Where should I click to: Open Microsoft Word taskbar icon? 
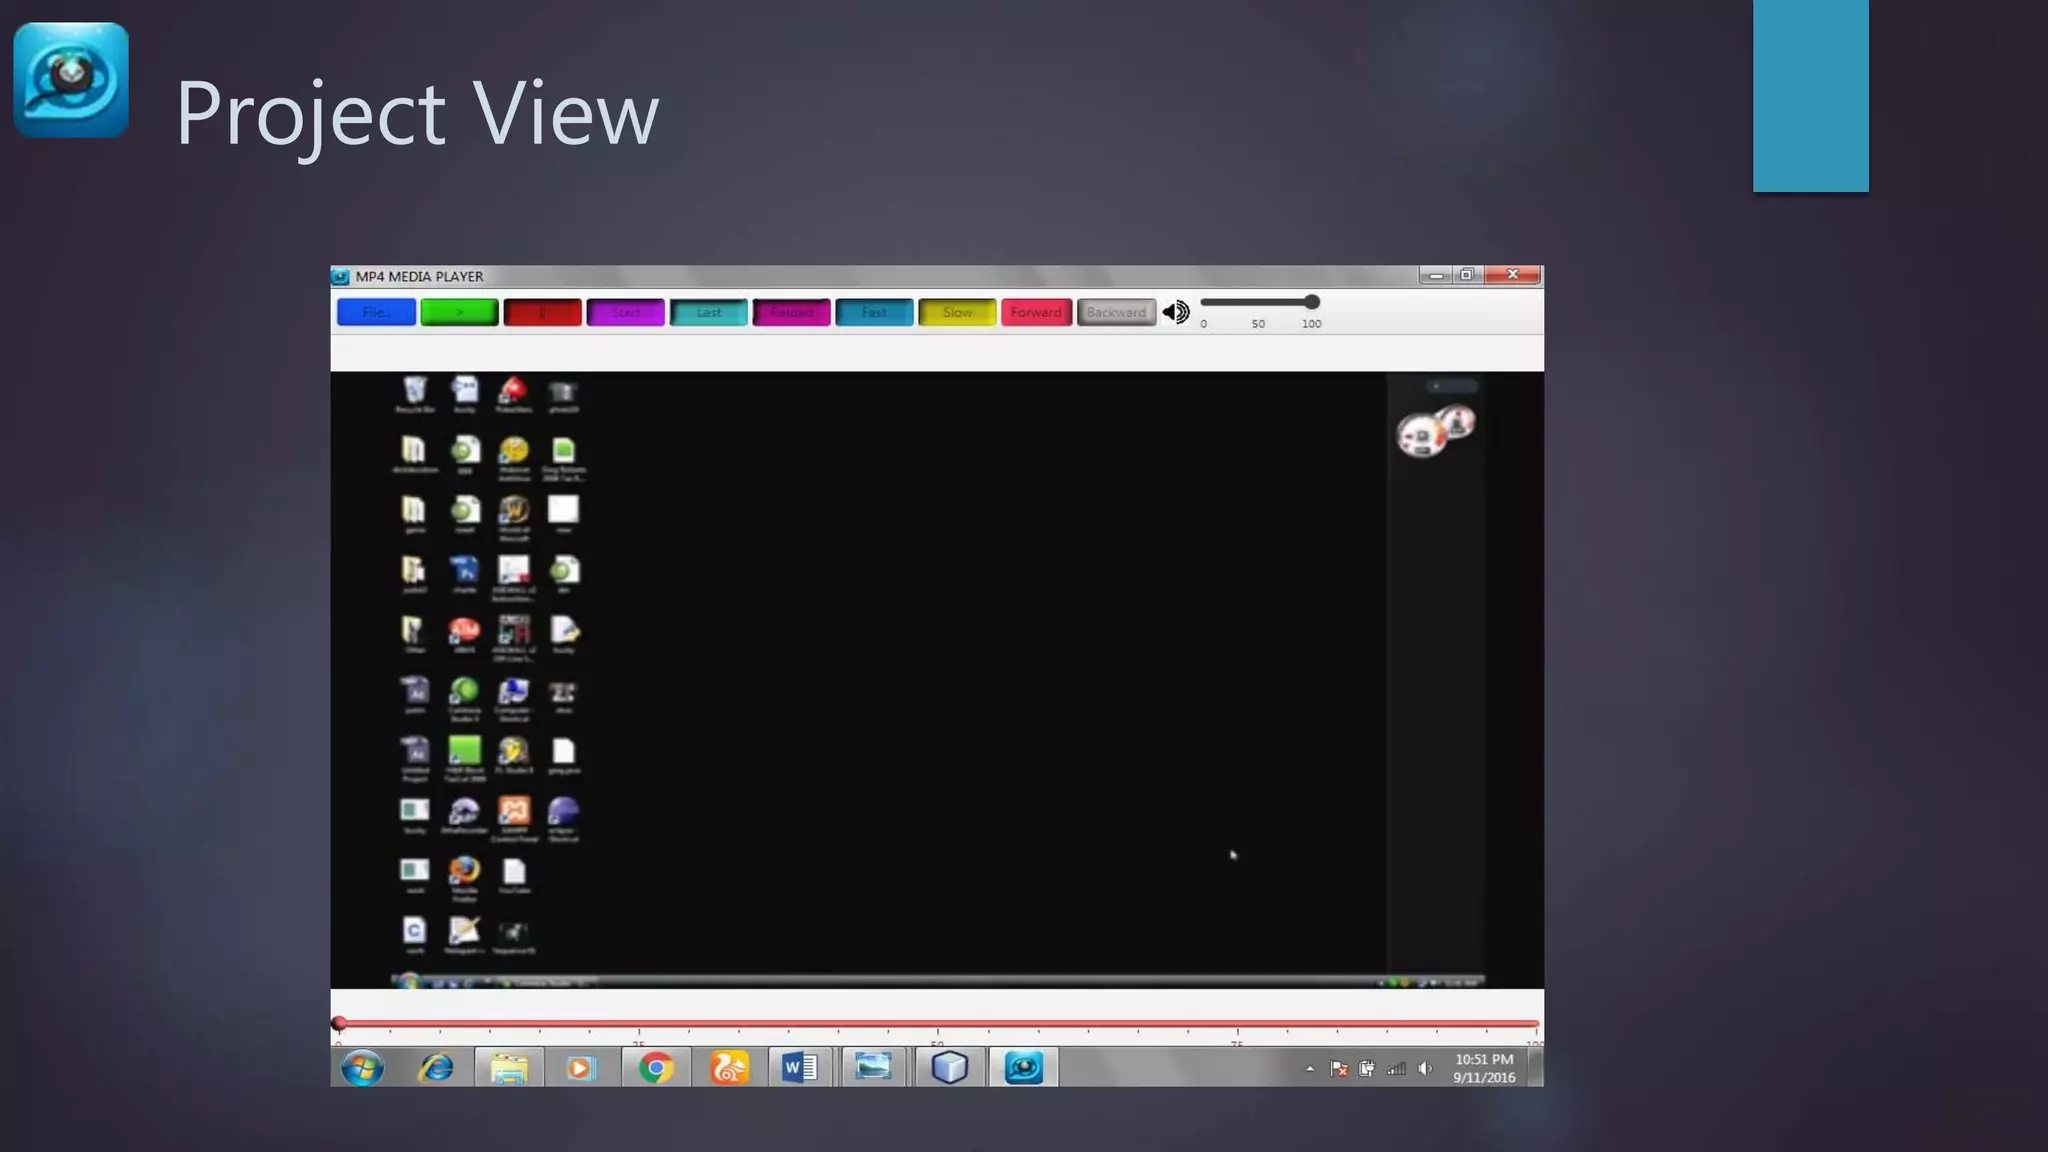pos(800,1068)
